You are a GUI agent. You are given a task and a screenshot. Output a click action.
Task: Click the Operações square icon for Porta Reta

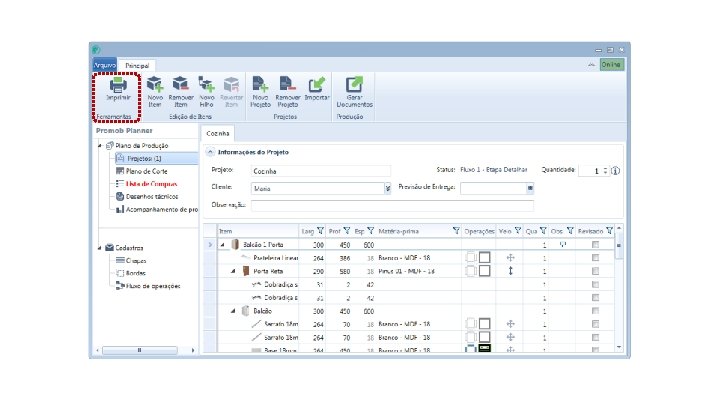click(484, 270)
